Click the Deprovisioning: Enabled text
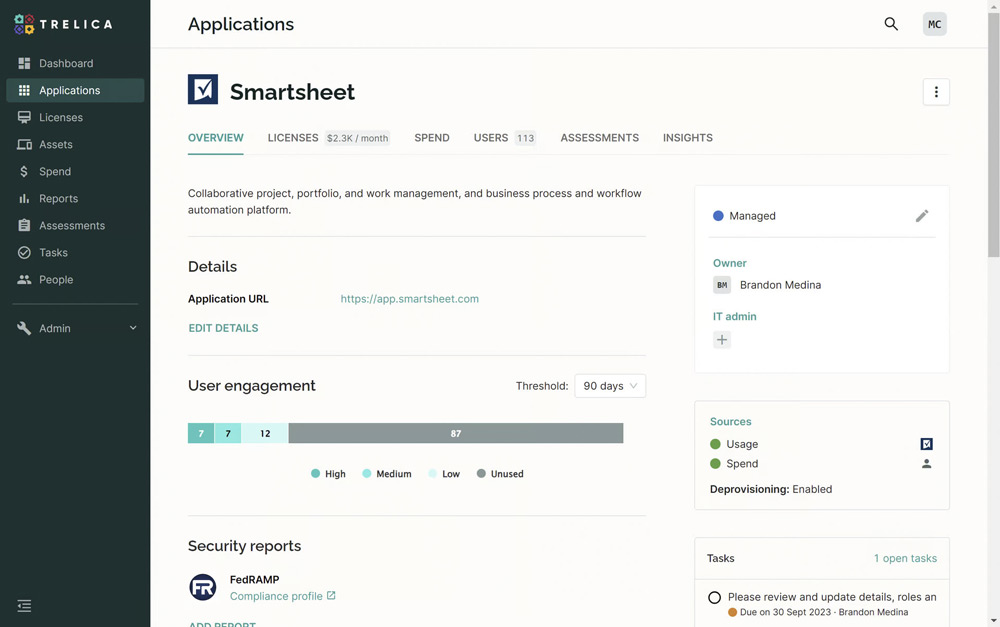Image resolution: width=1000 pixels, height=627 pixels. coord(770,489)
